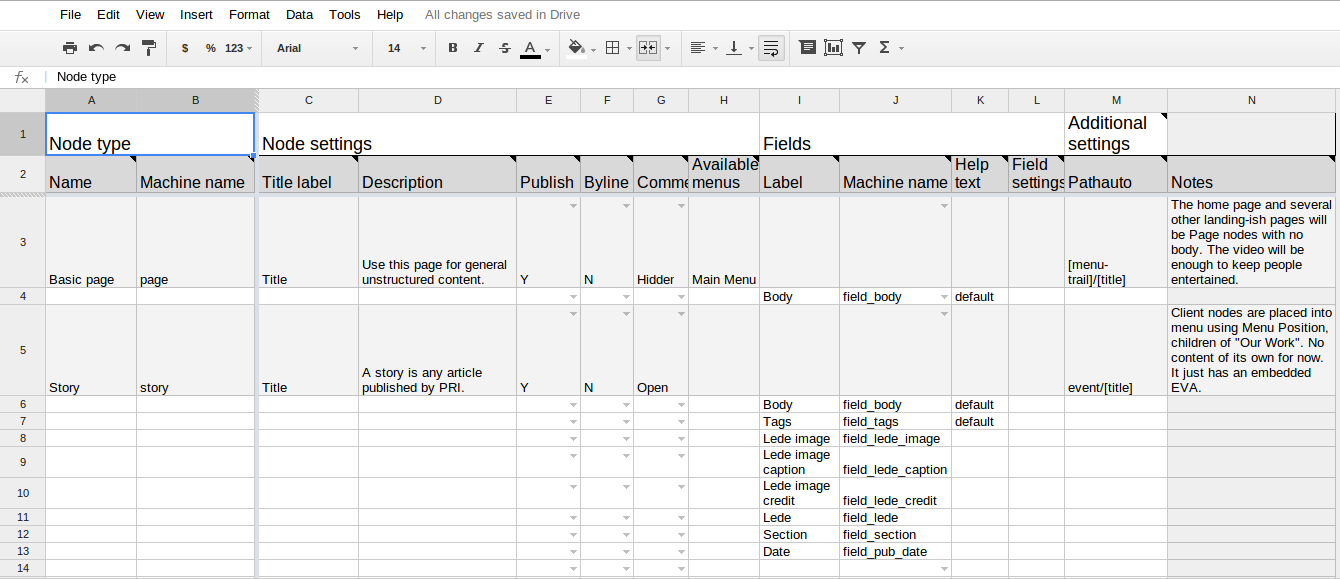Toggle italic text style
This screenshot has height=579, width=1340.
pos(478,48)
